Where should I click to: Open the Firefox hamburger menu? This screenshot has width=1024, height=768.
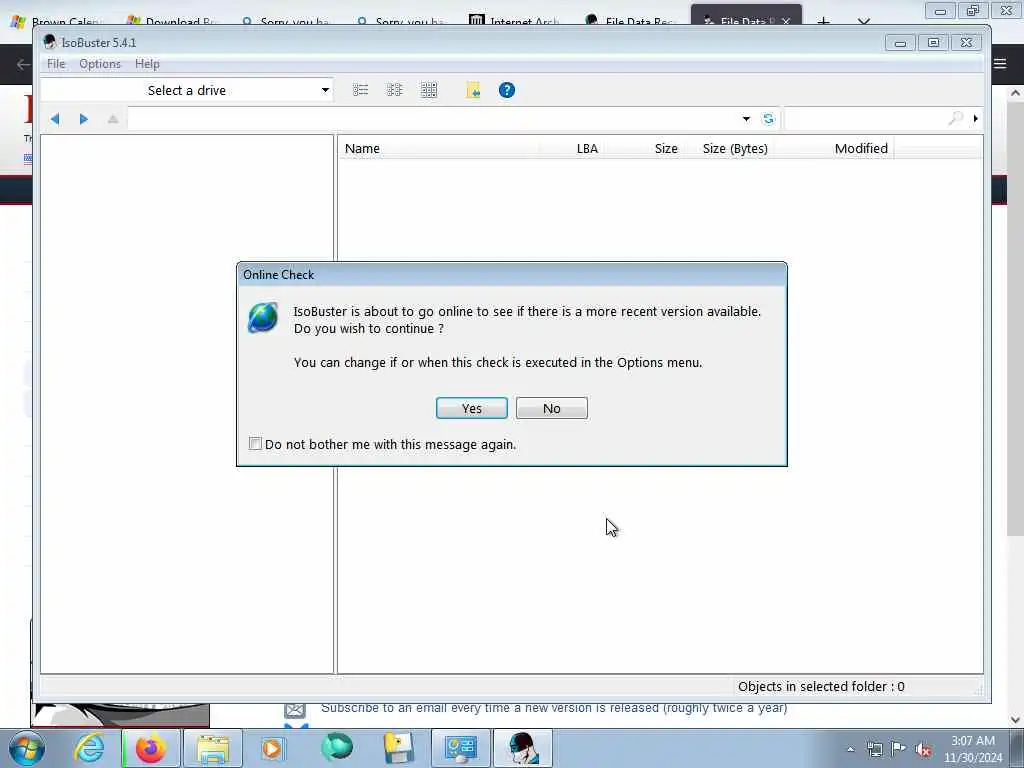click(x=1000, y=63)
